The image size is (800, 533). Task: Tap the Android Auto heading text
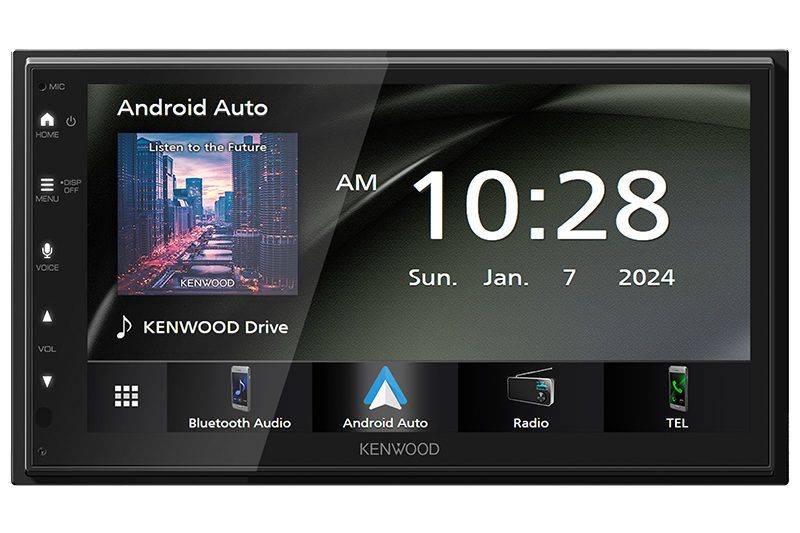192,107
